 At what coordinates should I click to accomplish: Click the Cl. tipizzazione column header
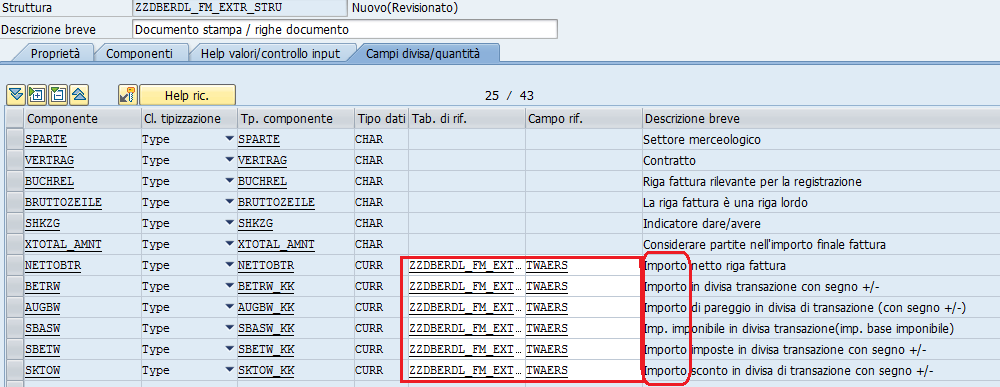(188, 119)
